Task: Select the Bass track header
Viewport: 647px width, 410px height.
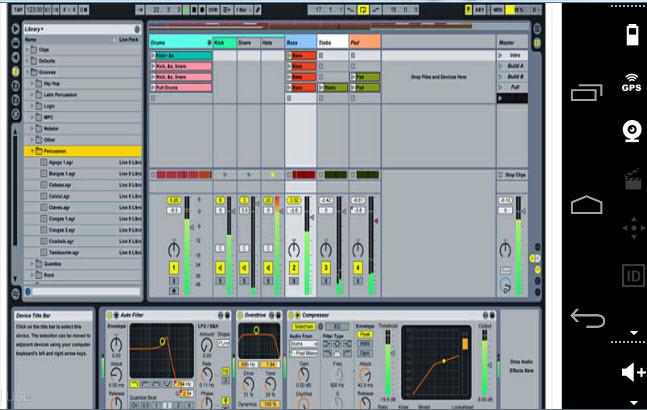Action: (x=300, y=42)
